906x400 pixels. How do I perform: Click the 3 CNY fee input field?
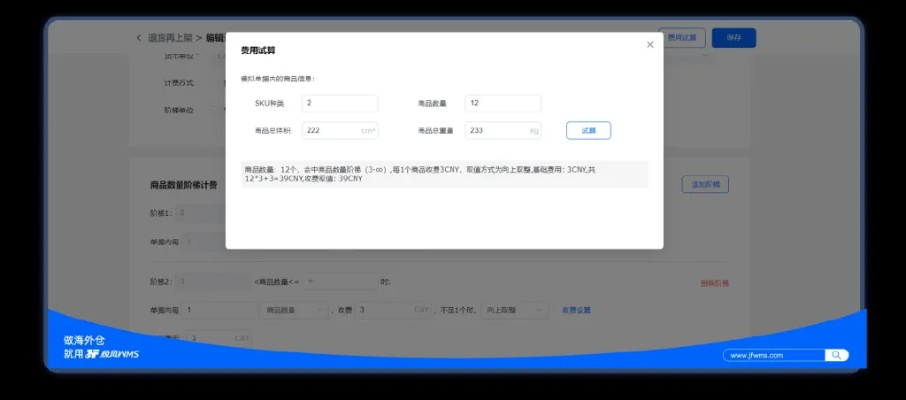pos(385,310)
